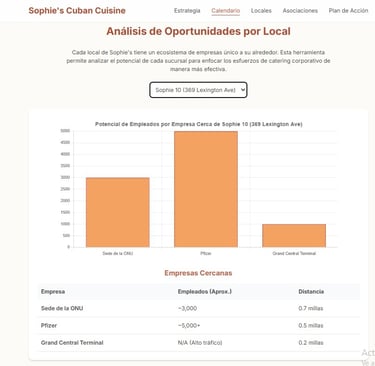Viewport: 375px width, 366px height.
Task: Click the Empresas Cercanas heading
Action: click(198, 273)
